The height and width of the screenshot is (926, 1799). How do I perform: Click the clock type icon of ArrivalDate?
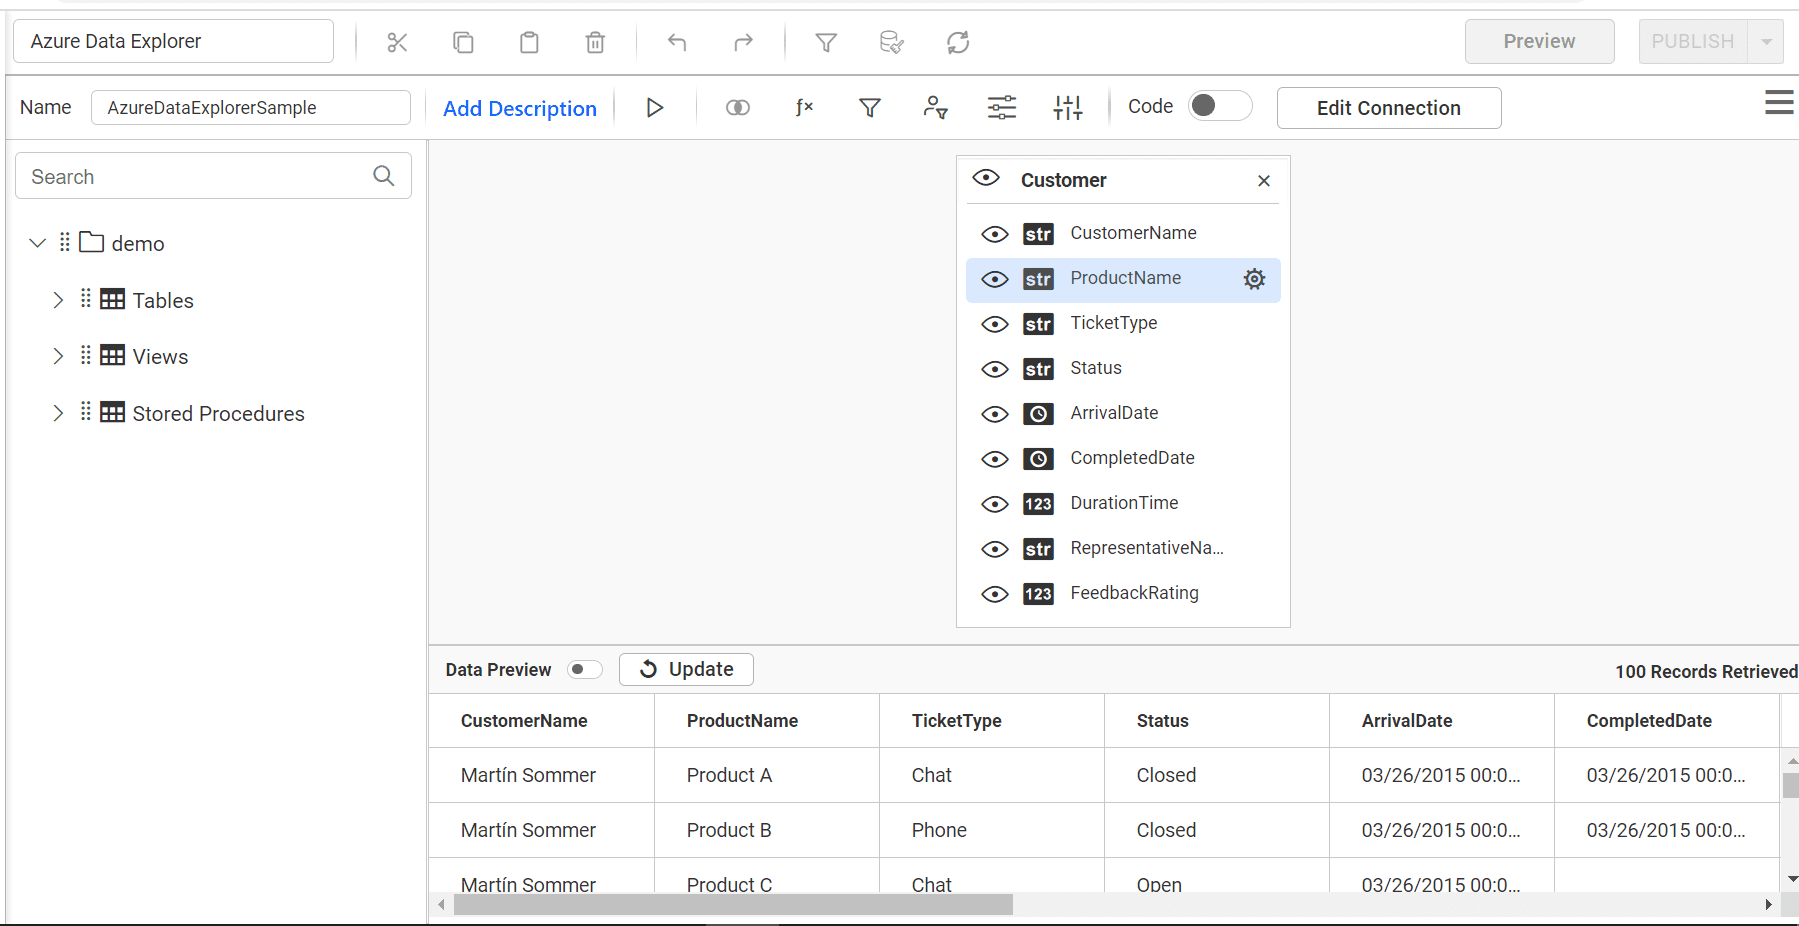[1038, 414]
